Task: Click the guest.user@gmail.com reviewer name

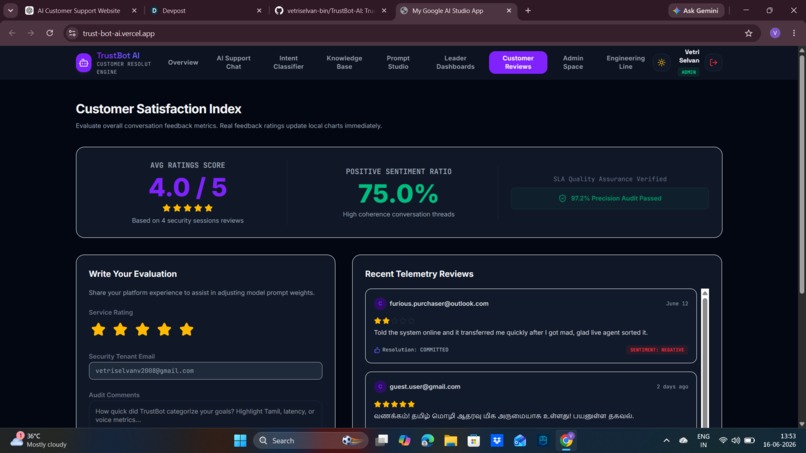Action: pyautogui.click(x=425, y=387)
